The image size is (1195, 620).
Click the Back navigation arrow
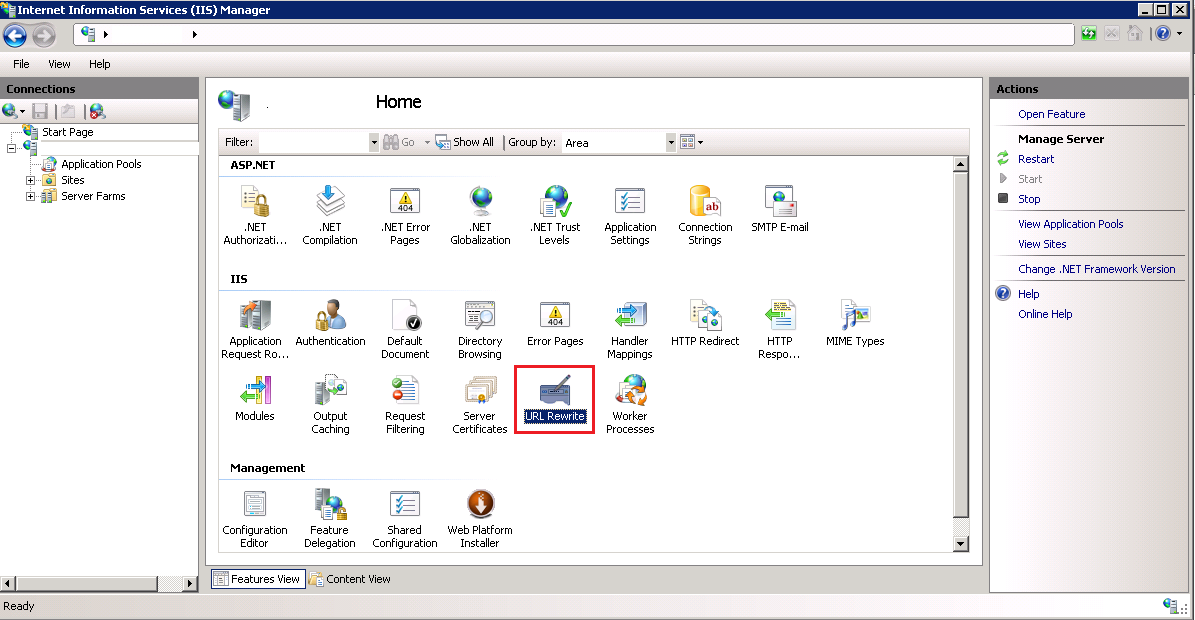15,35
